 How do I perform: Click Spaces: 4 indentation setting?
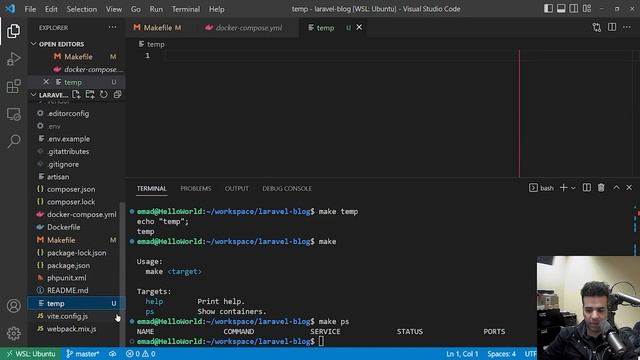(x=502, y=354)
